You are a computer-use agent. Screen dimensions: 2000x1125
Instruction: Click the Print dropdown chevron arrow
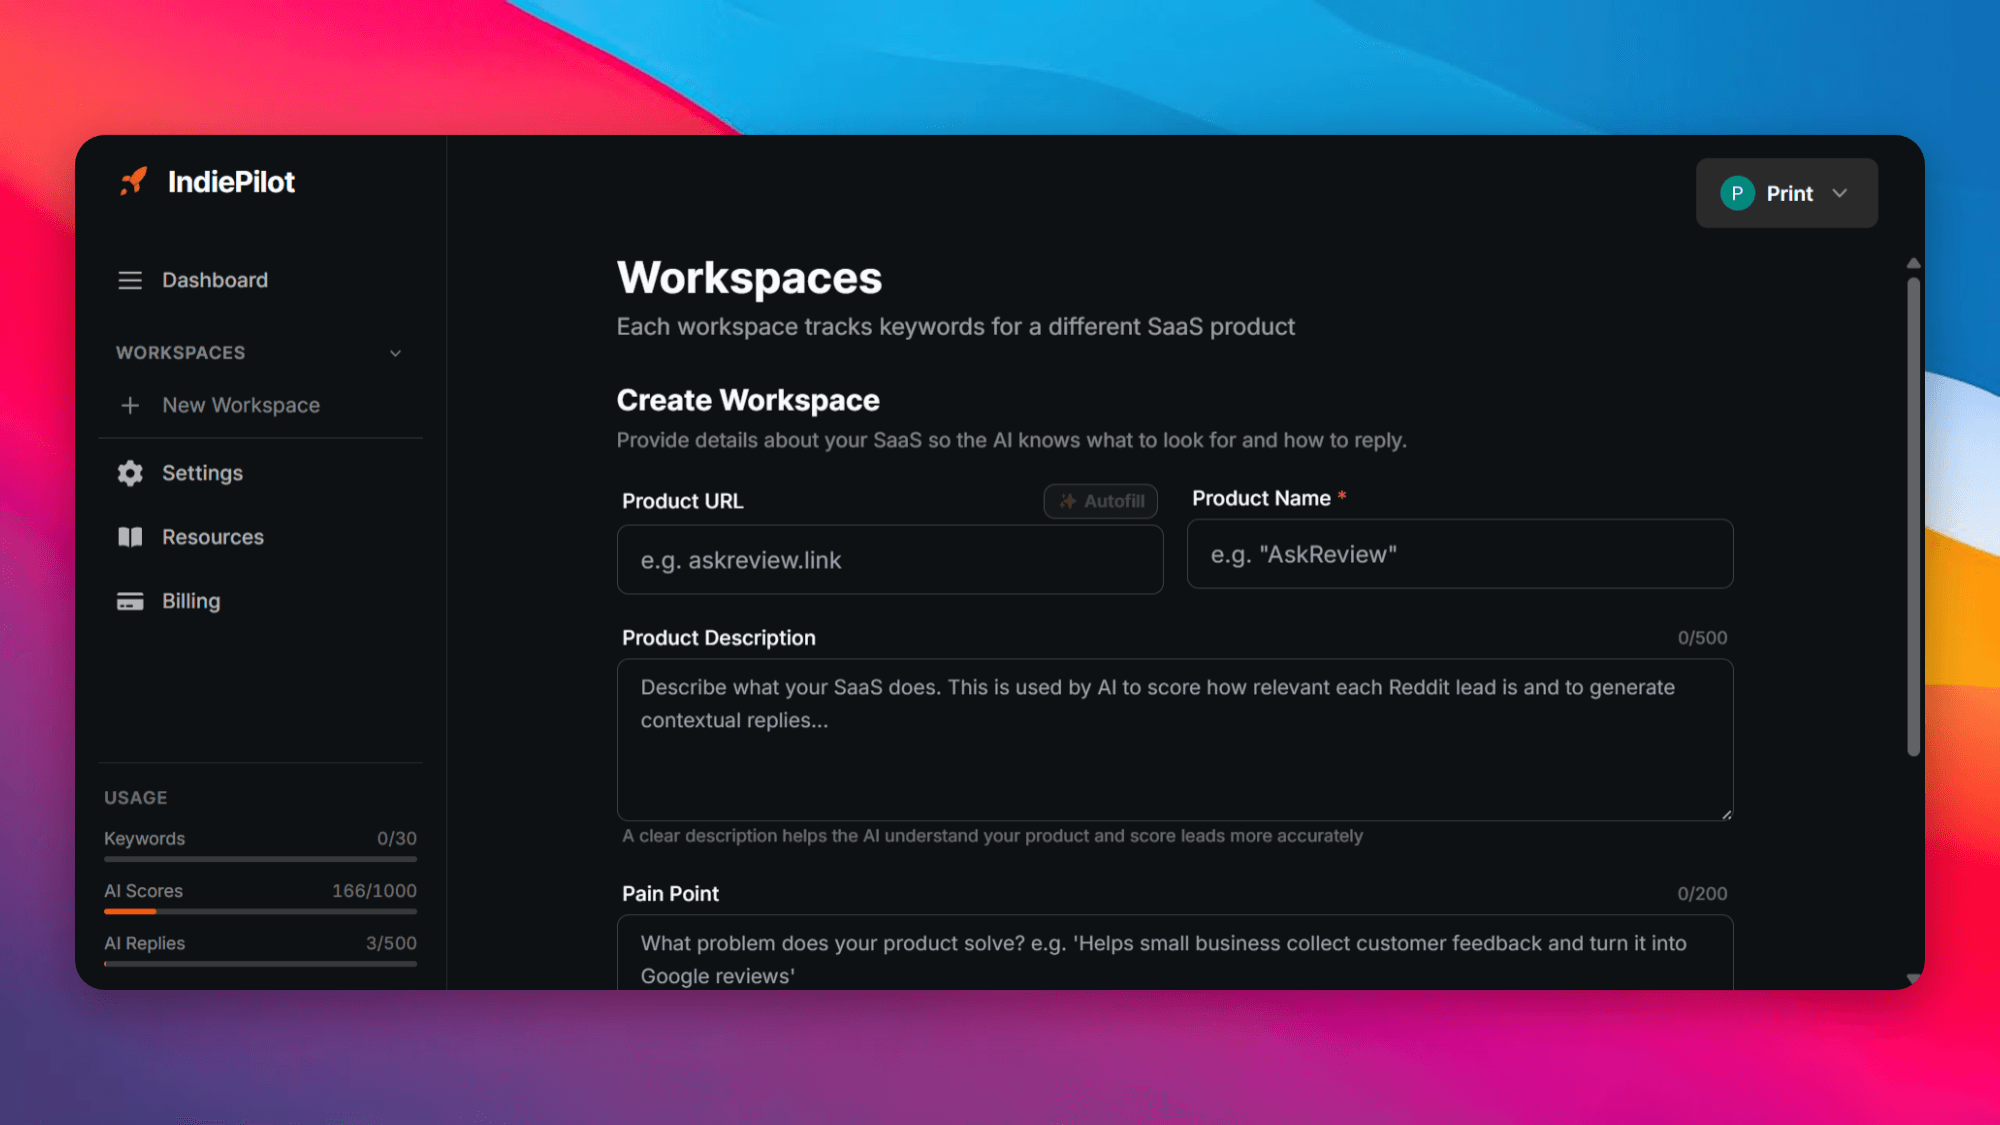click(x=1840, y=193)
